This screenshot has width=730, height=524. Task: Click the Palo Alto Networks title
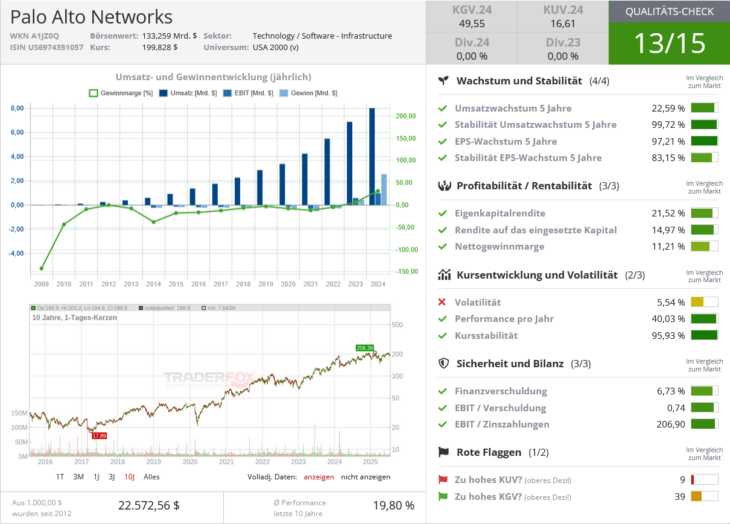(x=91, y=17)
